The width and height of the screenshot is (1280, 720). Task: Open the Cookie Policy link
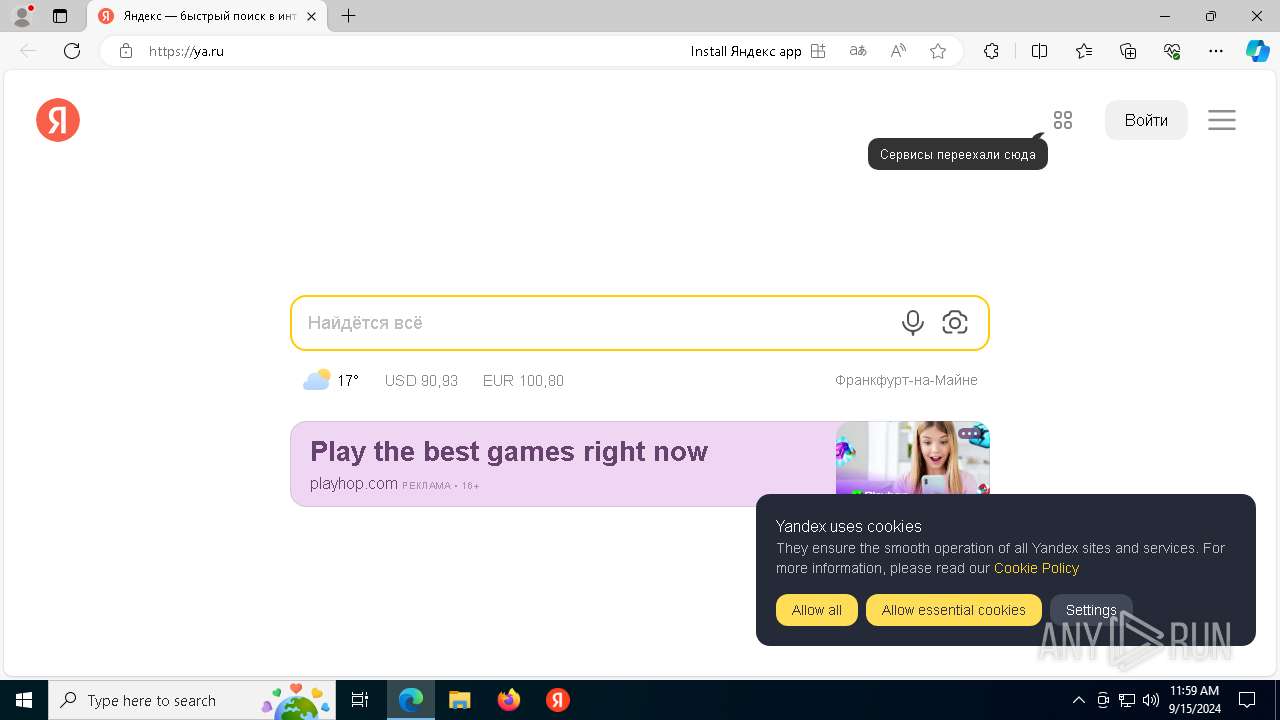[1036, 568]
